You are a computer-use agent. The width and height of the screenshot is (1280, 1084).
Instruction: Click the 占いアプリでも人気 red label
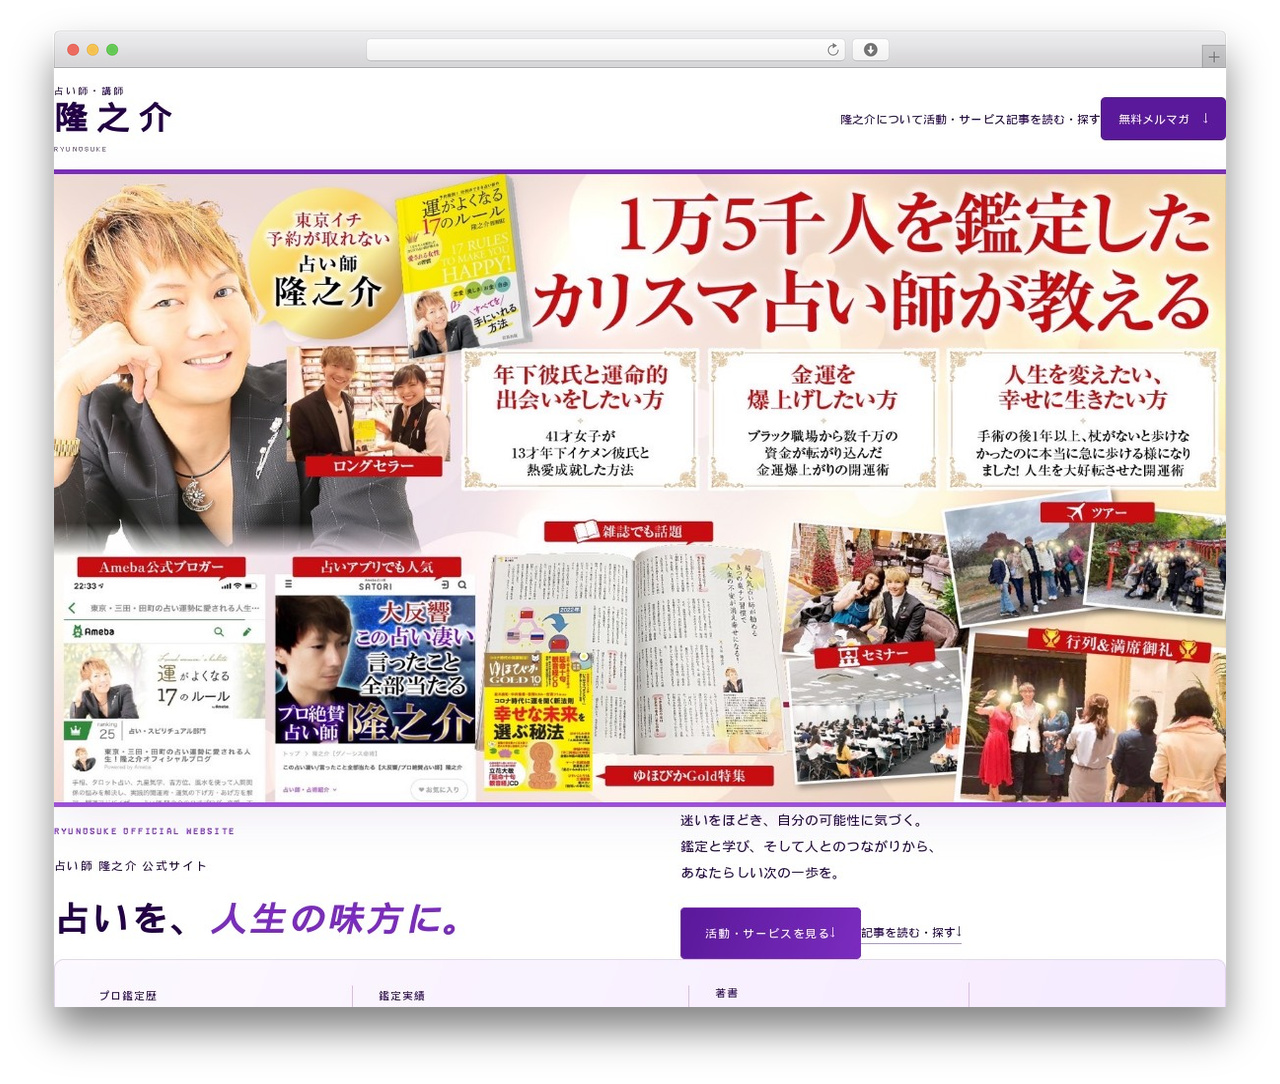(377, 567)
